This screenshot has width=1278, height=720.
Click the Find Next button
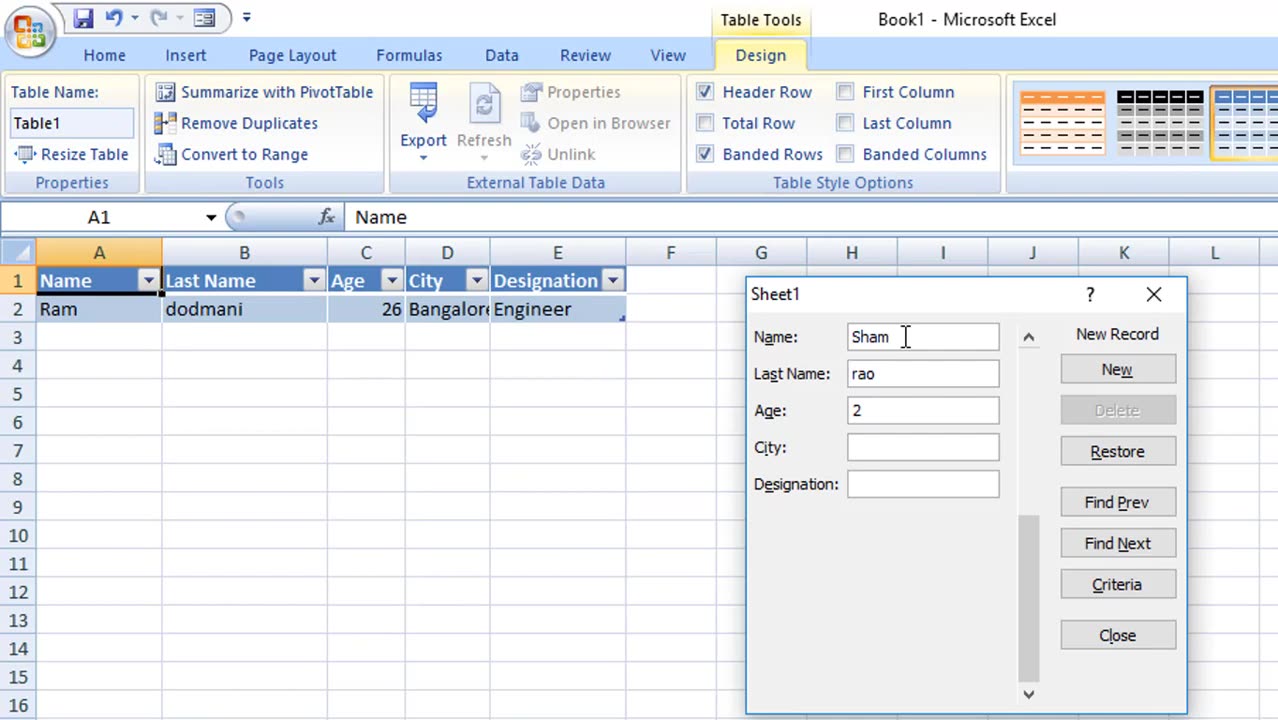click(x=1117, y=543)
